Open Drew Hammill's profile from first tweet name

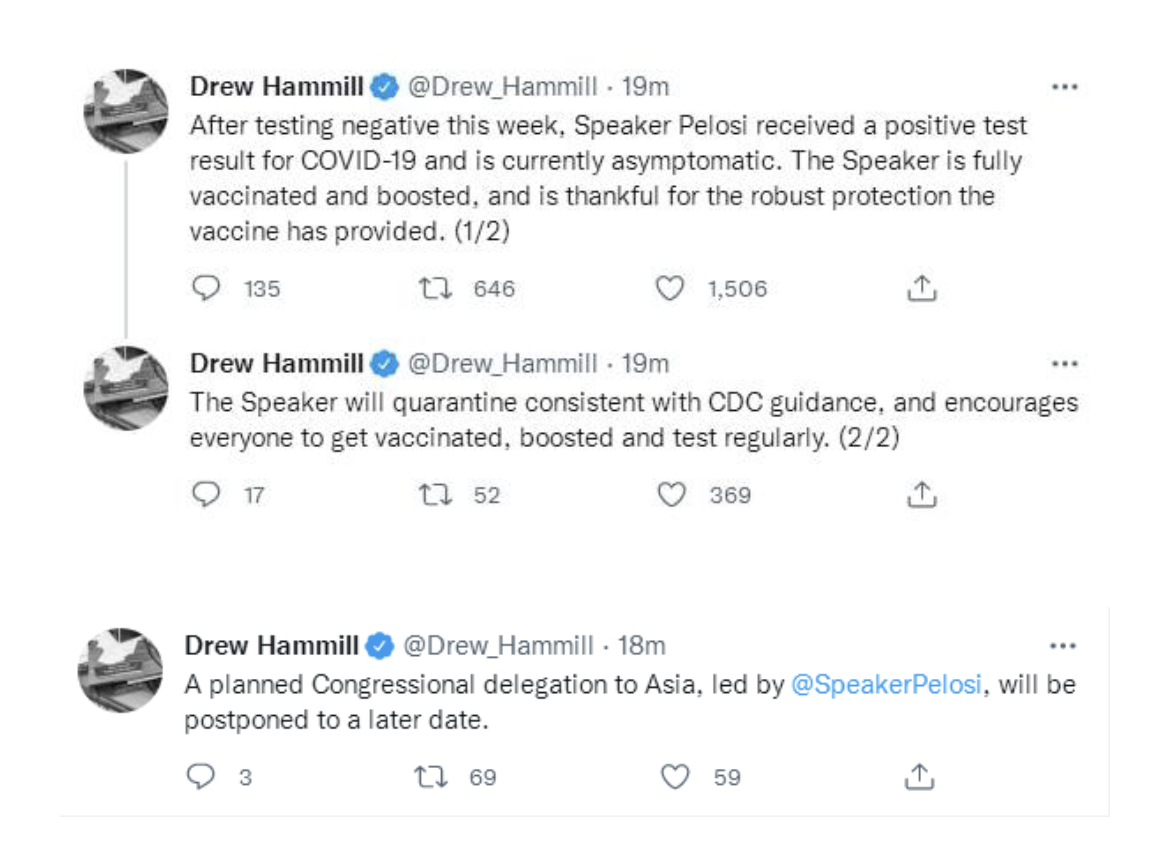point(277,87)
